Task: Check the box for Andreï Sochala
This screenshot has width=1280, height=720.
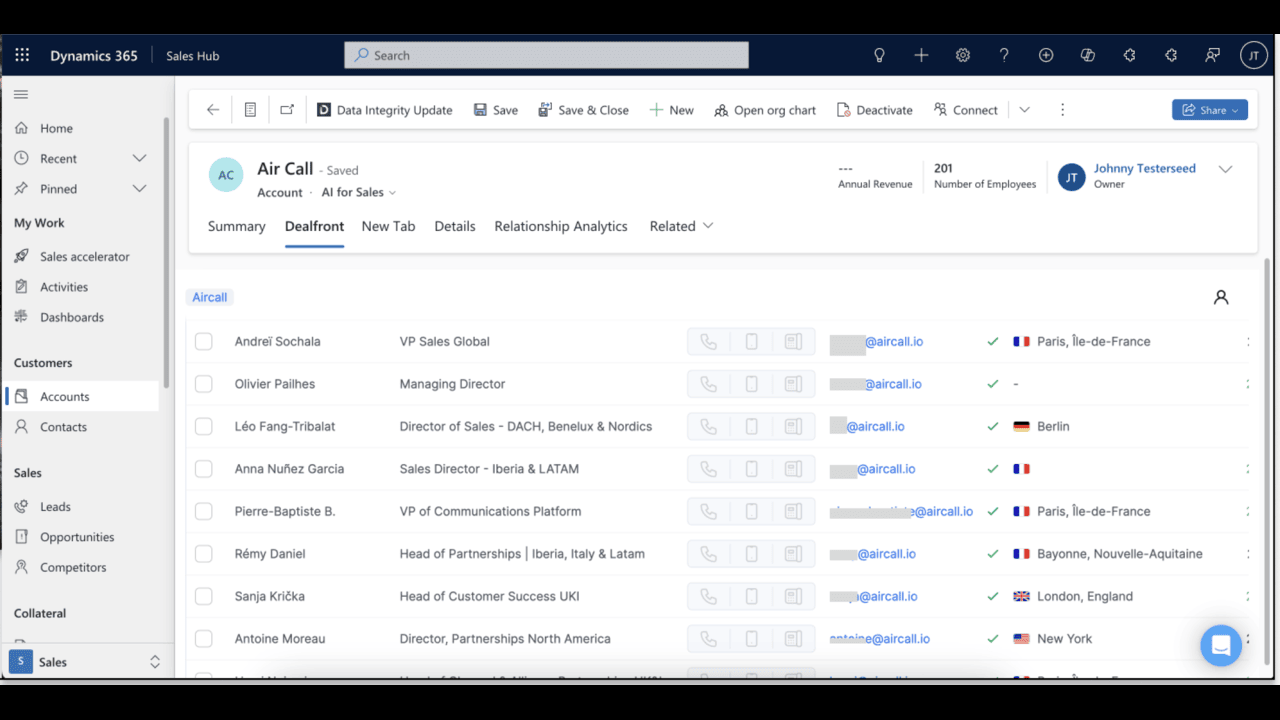Action: pyautogui.click(x=204, y=342)
